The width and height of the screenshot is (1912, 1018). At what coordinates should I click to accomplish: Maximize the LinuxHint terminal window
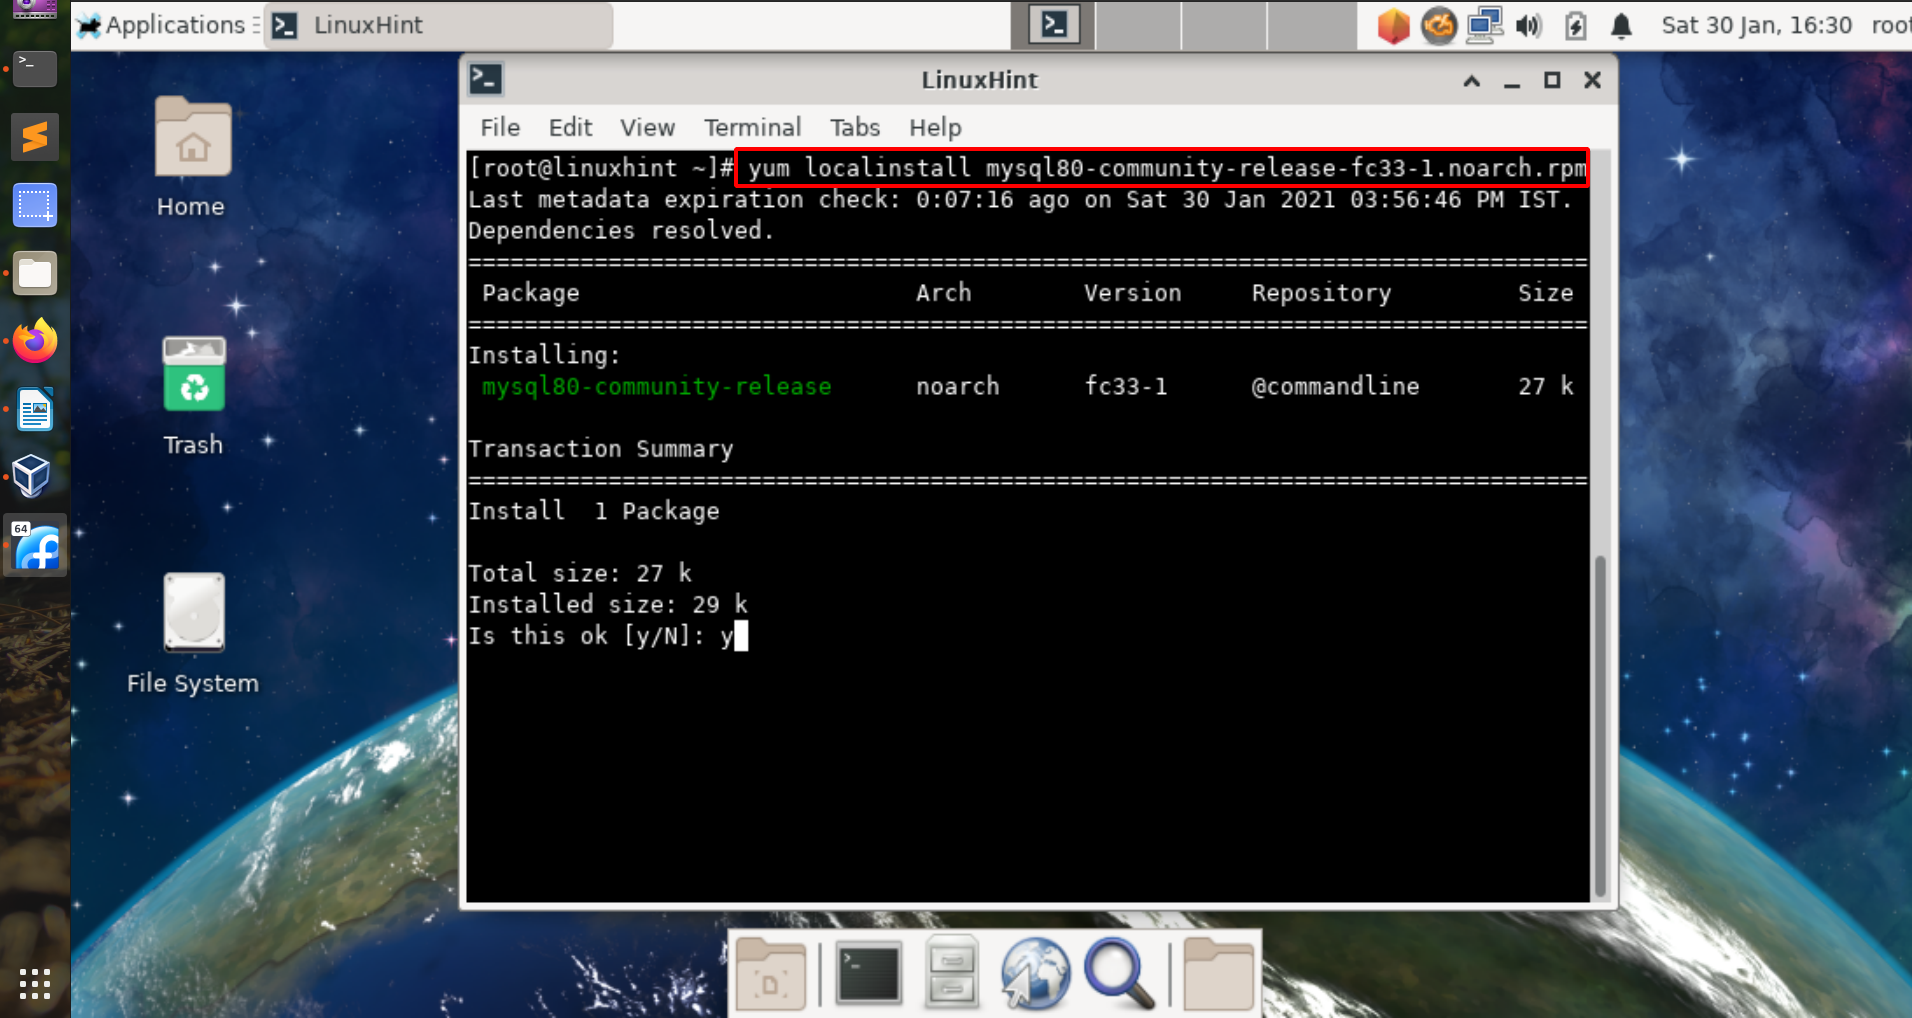tap(1552, 81)
